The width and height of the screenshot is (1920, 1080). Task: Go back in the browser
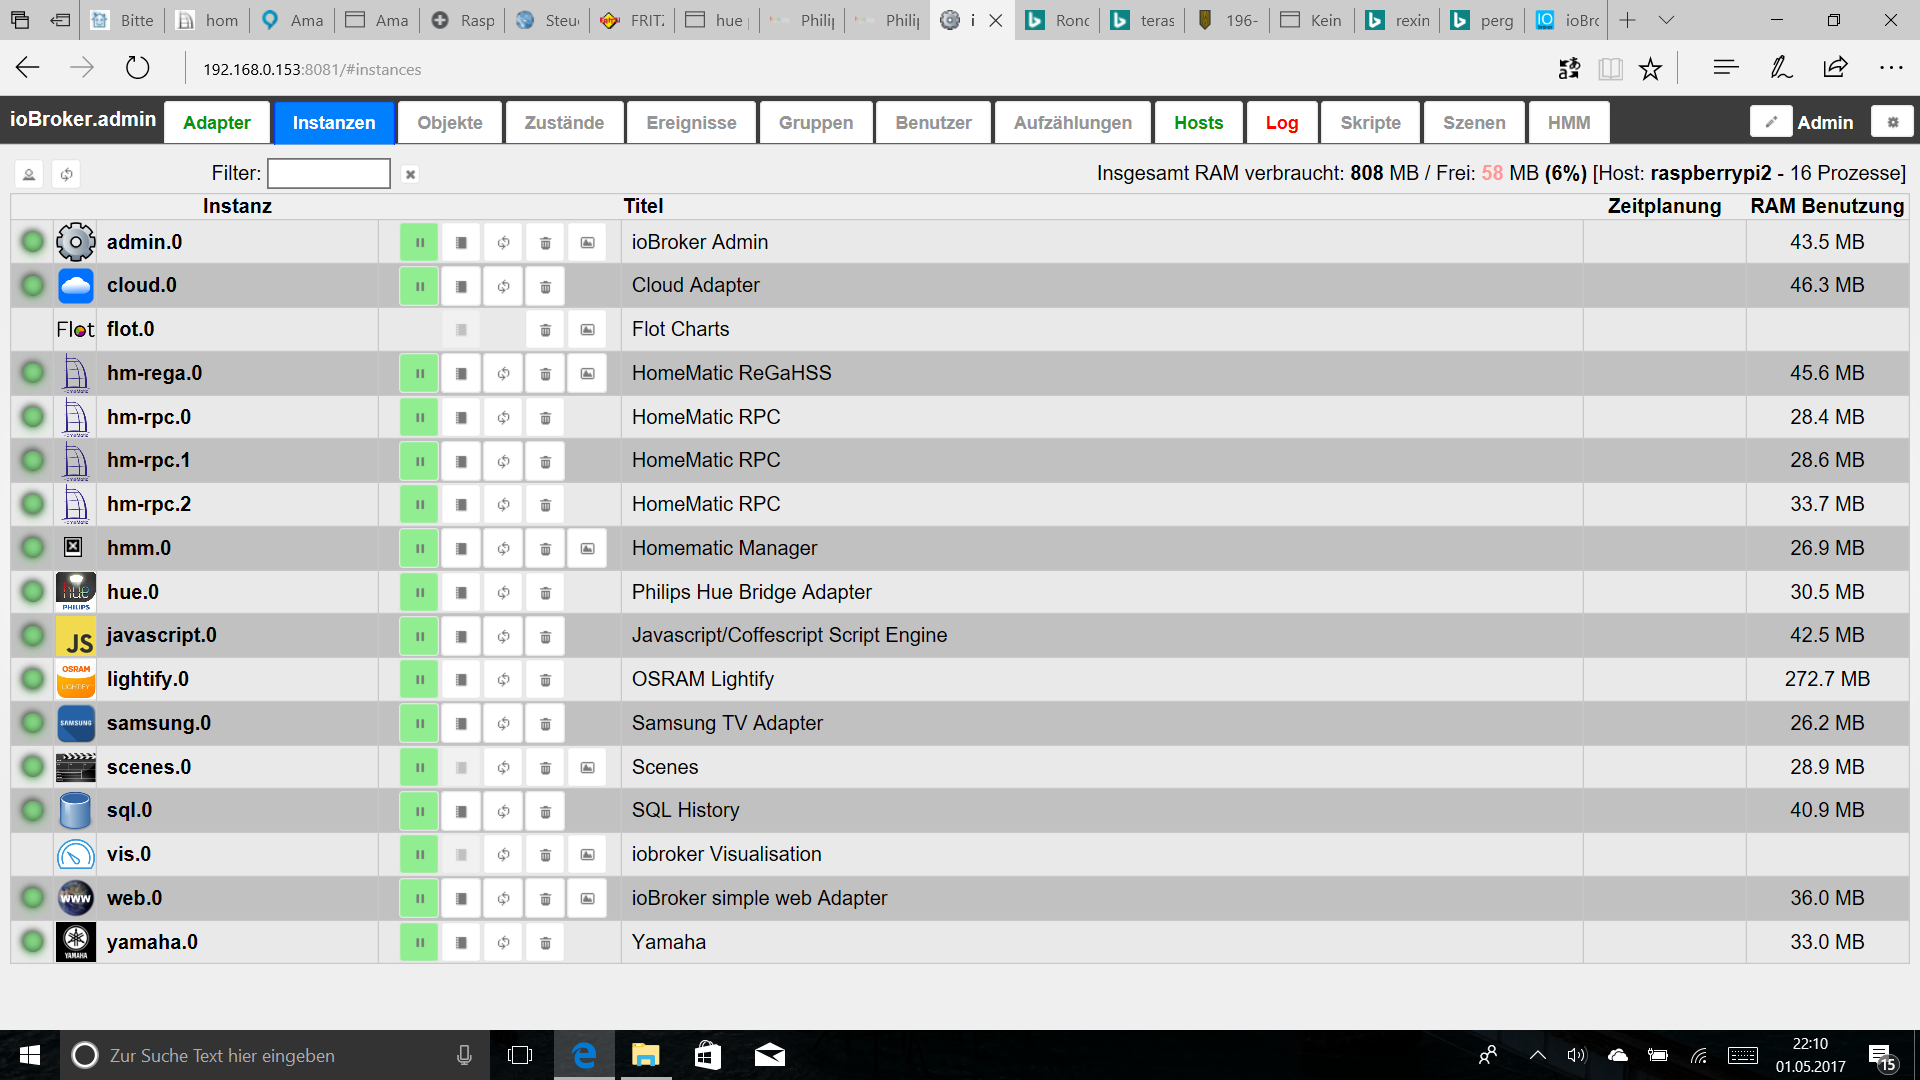pos(28,68)
